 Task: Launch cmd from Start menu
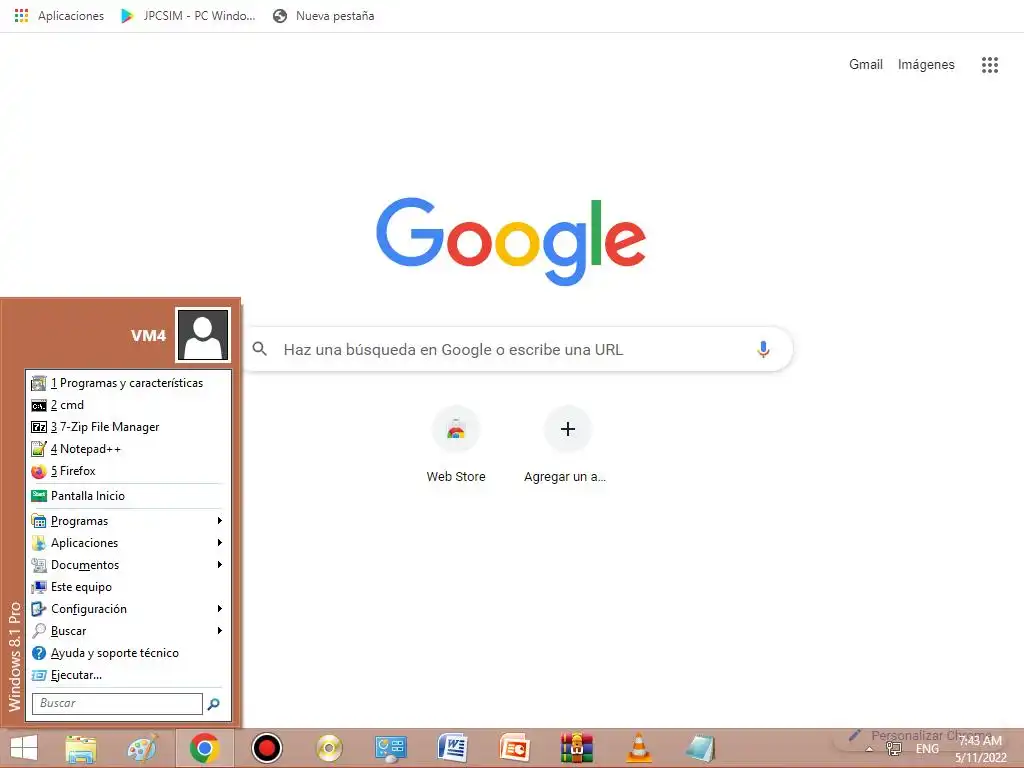click(x=128, y=405)
